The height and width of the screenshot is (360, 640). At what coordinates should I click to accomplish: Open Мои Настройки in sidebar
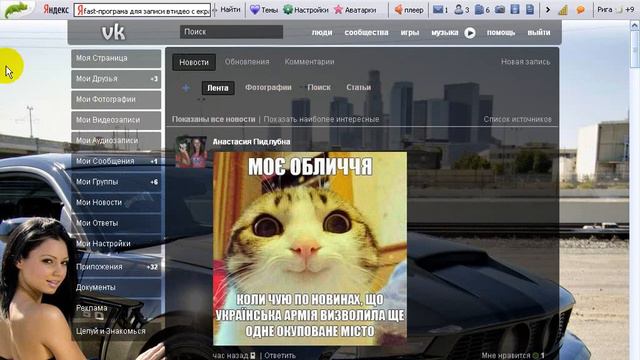[x=116, y=244]
